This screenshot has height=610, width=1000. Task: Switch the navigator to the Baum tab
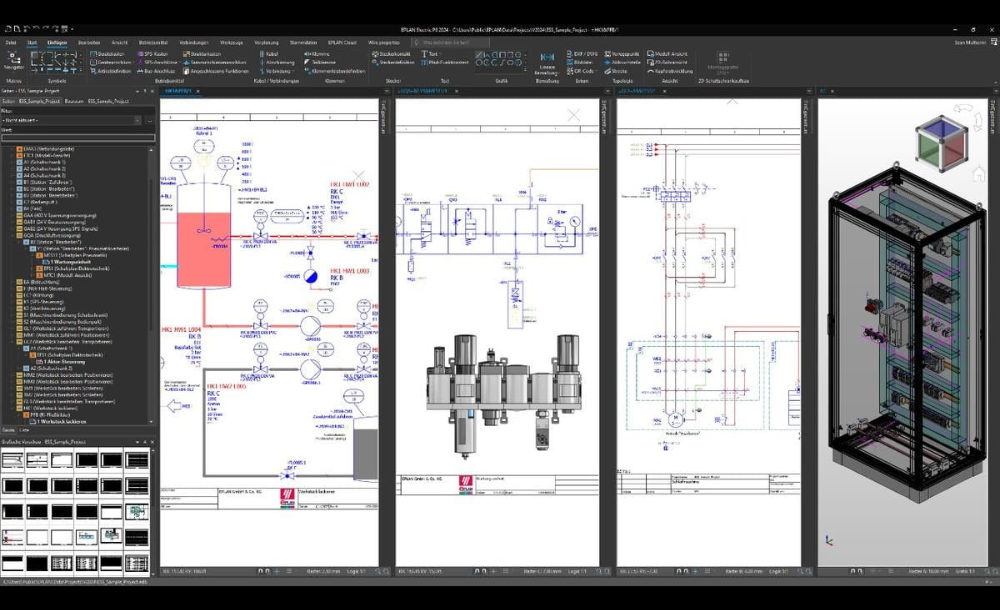click(x=8, y=430)
